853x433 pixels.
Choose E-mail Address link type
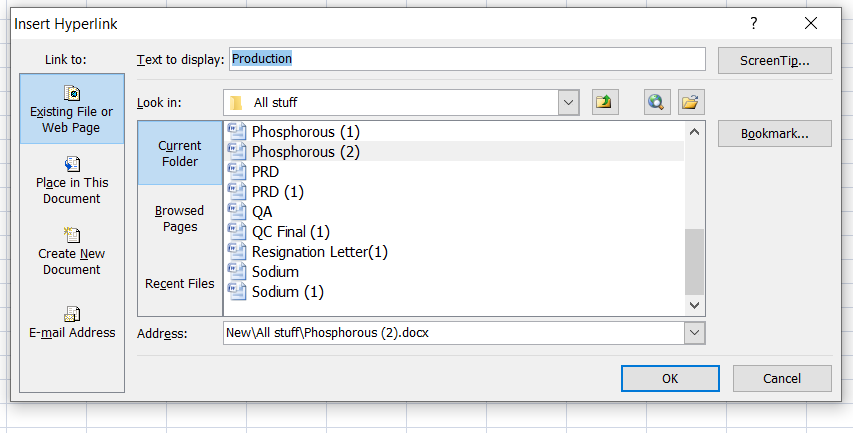pos(71,323)
